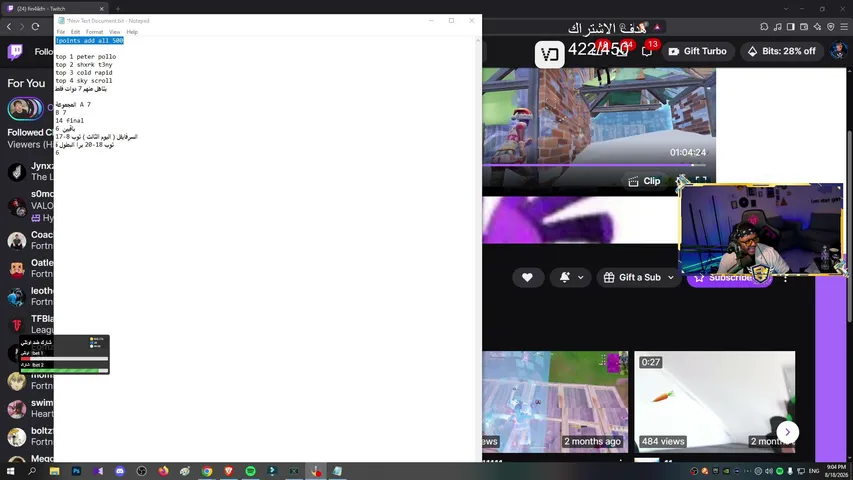Image resolution: width=853 pixels, height=480 pixels.
Task: Open Firefox from the taskbar
Action: point(163,471)
